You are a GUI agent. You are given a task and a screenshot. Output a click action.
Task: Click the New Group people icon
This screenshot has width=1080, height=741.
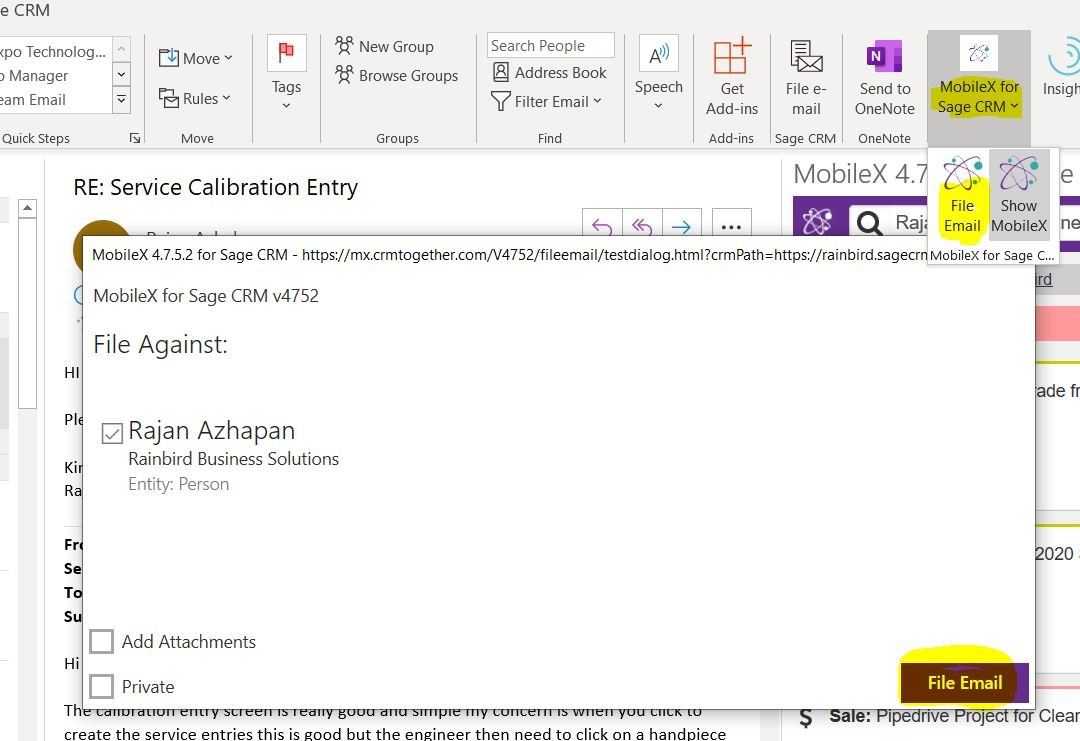pyautogui.click(x=344, y=46)
